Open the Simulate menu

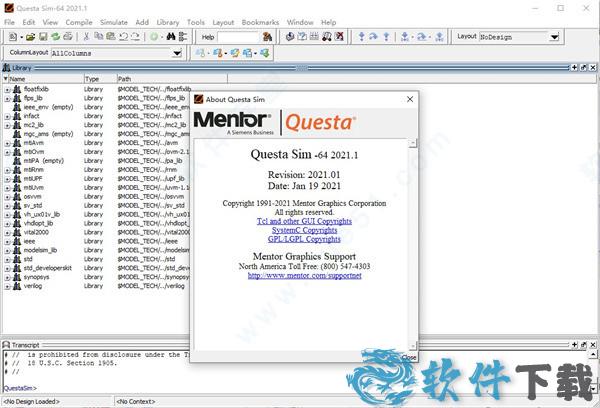[x=114, y=22]
